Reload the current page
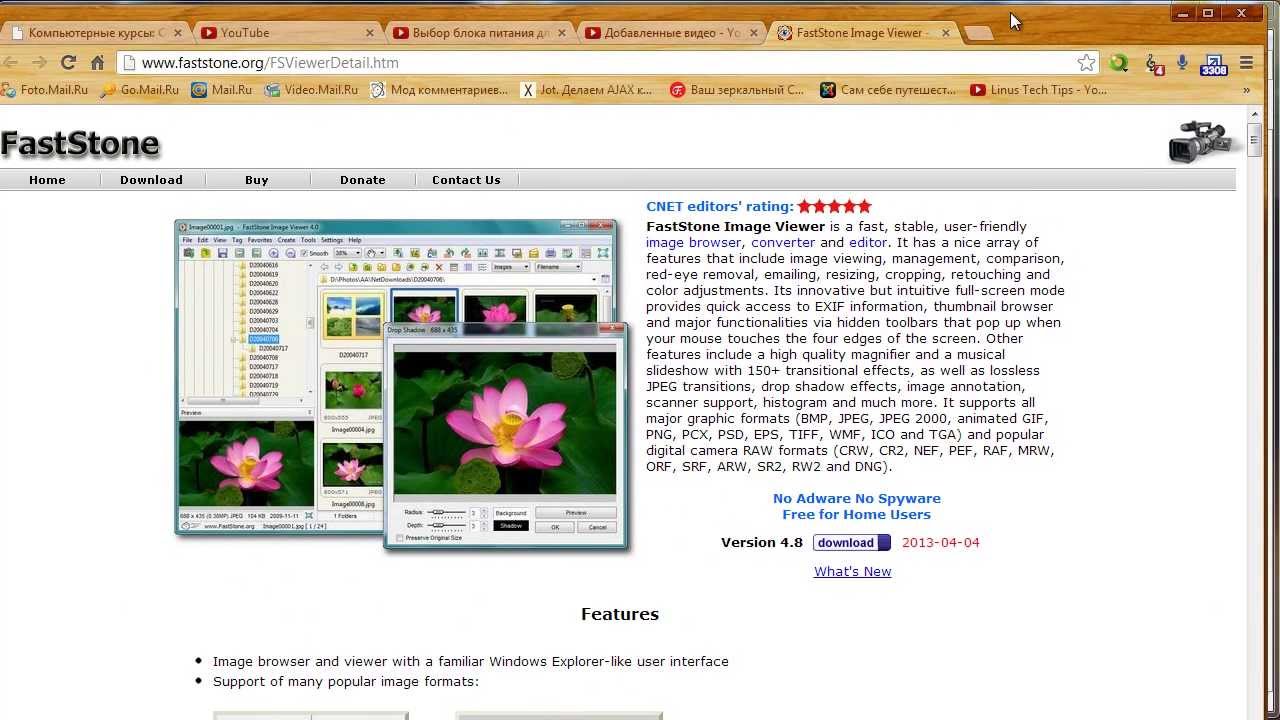Screen dimensions: 1280x720 pos(68,62)
